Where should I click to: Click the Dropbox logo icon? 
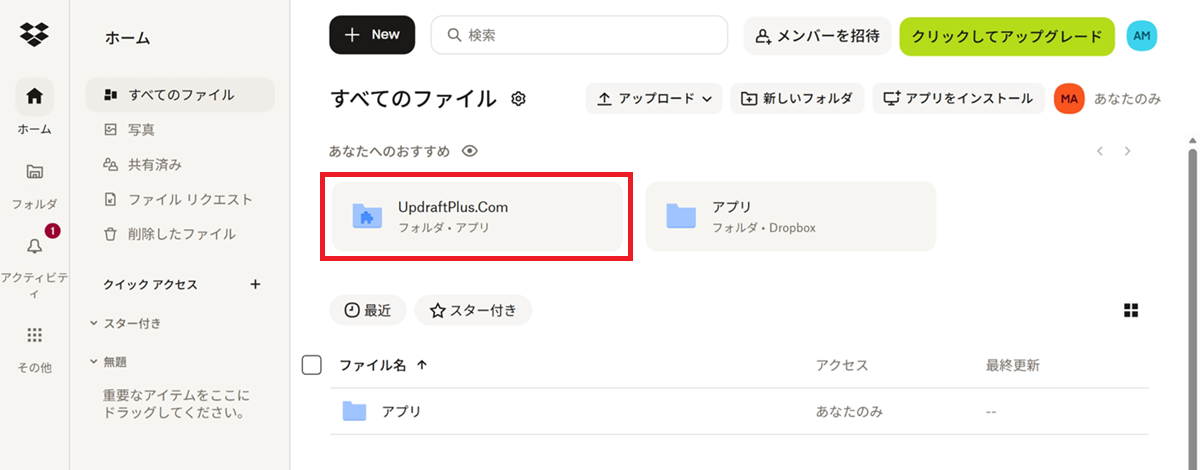(34, 37)
